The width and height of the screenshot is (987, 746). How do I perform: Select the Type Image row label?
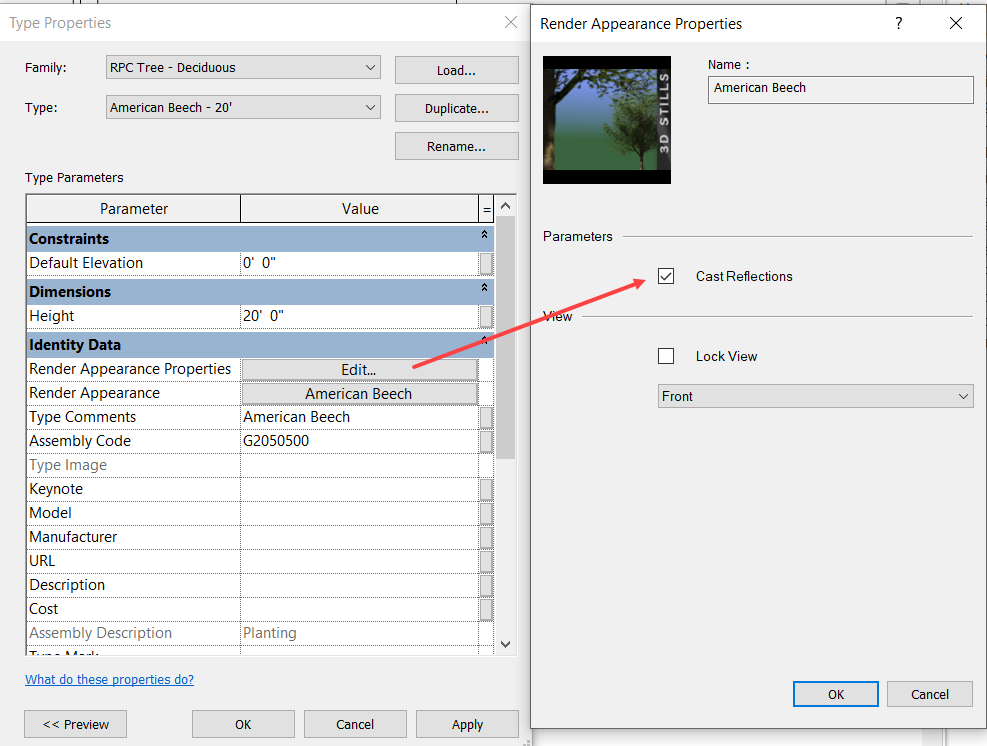(x=68, y=465)
